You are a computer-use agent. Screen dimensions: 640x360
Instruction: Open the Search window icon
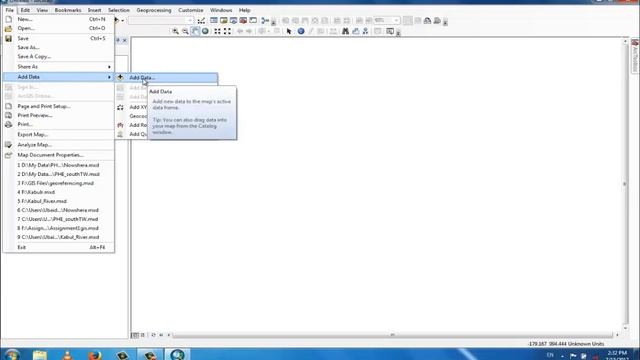233,20
